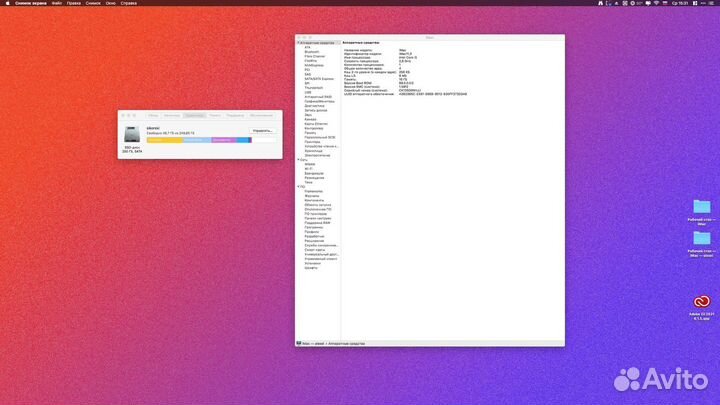This screenshot has width=720, height=405.
Task: Select Карта Ethernet in the sidebar
Action: [x=316, y=124]
